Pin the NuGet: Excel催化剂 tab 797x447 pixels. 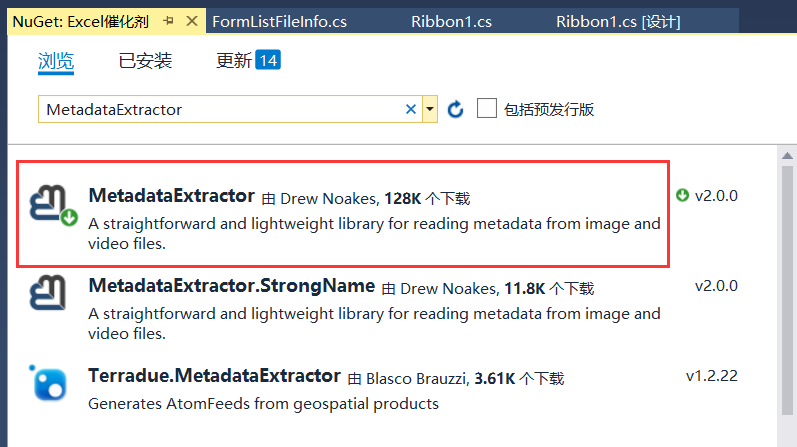(x=167, y=20)
